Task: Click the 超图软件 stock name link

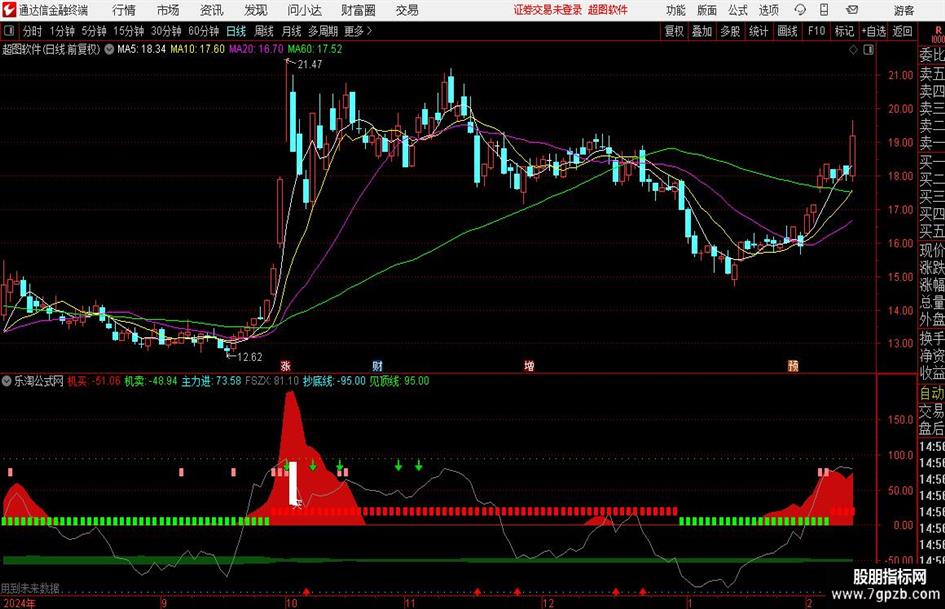Action: coord(608,10)
